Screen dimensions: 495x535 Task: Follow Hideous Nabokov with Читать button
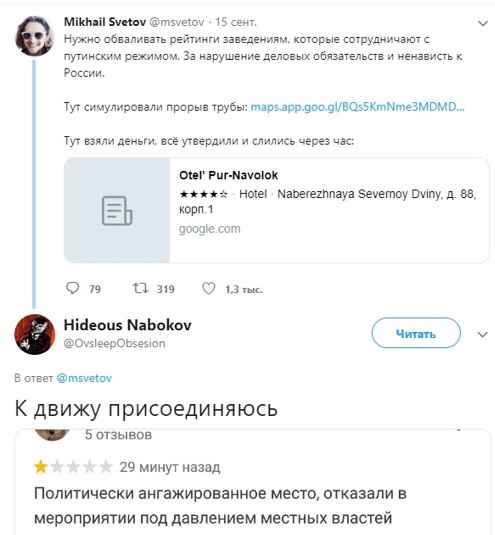coord(416,333)
